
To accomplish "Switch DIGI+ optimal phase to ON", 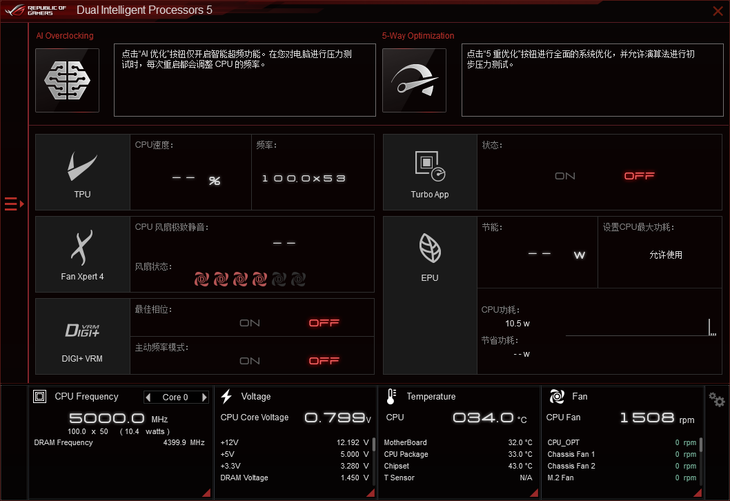I will pos(249,323).
